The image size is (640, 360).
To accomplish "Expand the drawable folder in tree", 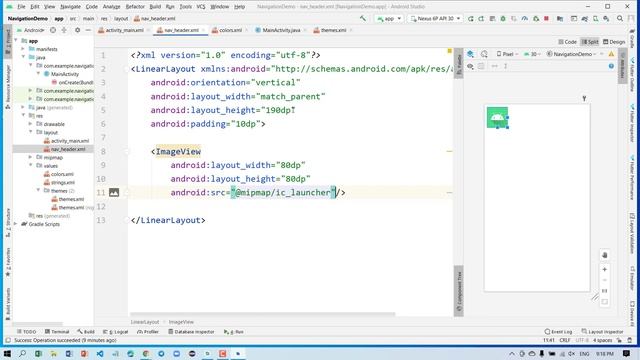I will coord(31,124).
